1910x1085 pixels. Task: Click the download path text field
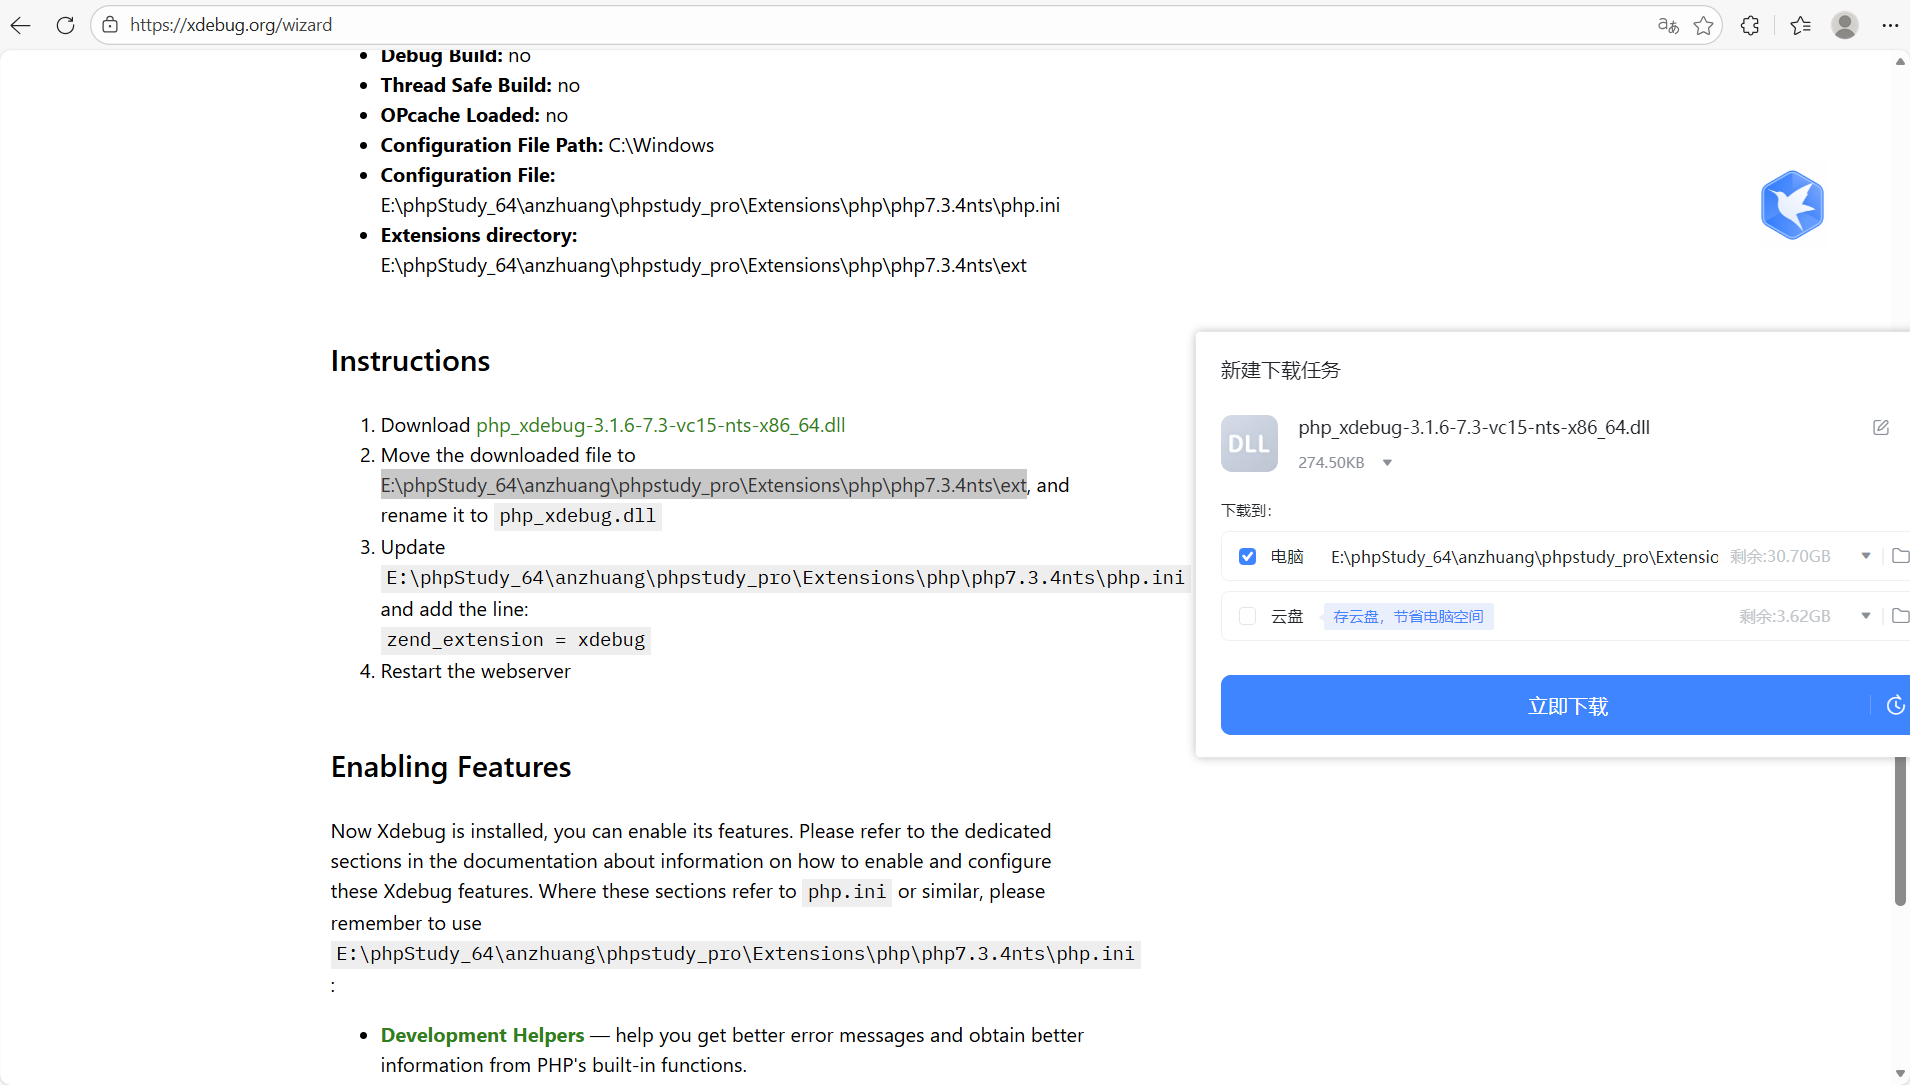tap(1524, 557)
